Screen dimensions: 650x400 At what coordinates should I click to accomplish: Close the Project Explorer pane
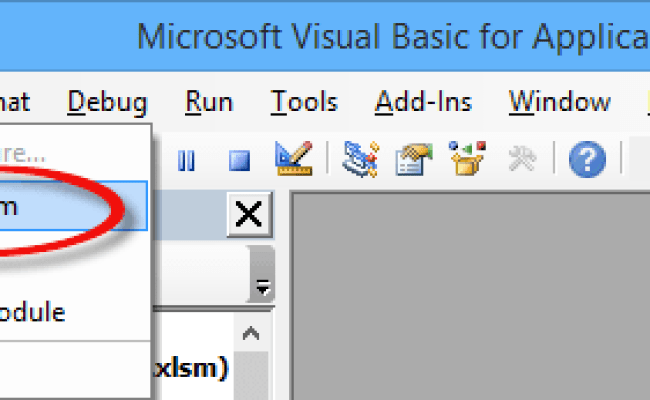pyautogui.click(x=249, y=214)
